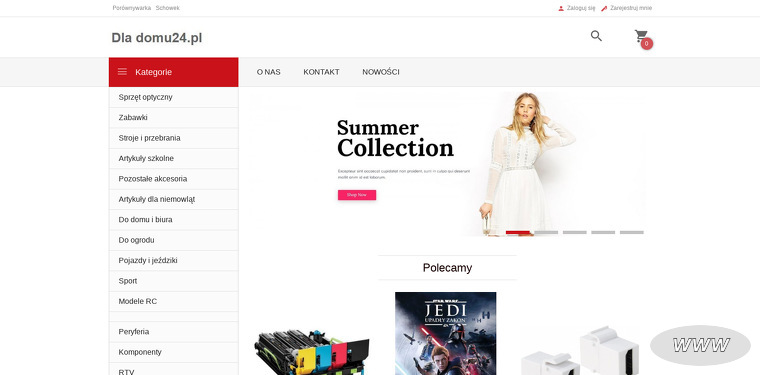Click the user icon beside Zaloguj się
The height and width of the screenshot is (375, 760).
click(x=561, y=8)
